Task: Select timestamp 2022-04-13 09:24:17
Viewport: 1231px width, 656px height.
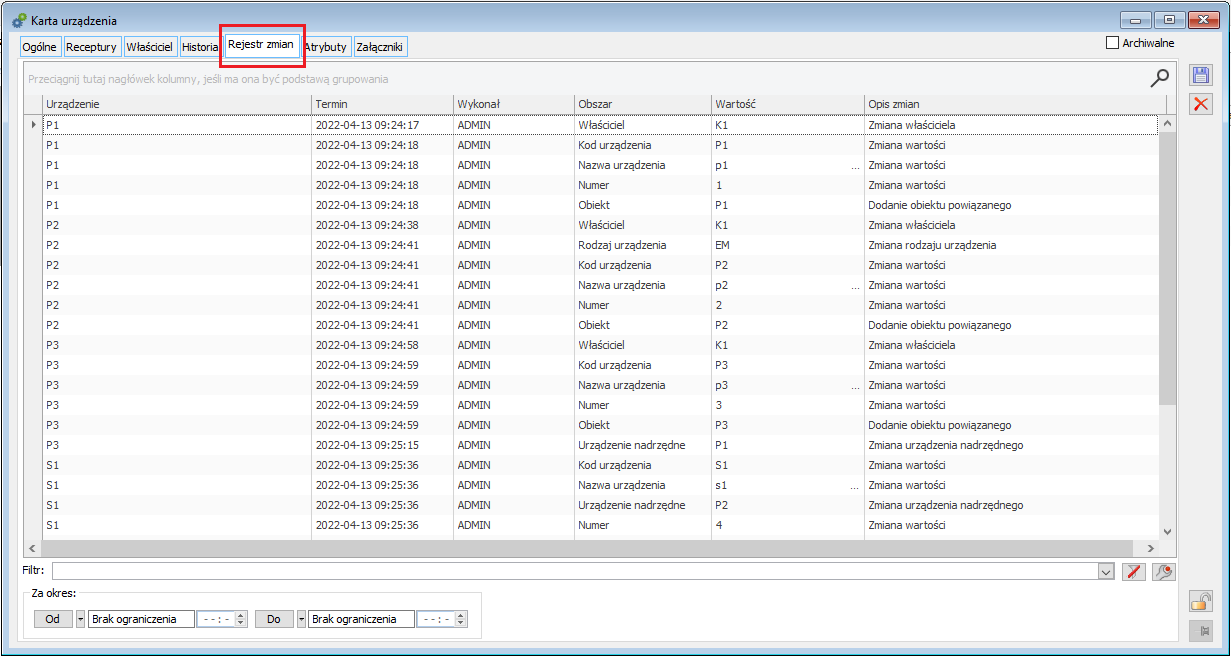Action: (382, 125)
